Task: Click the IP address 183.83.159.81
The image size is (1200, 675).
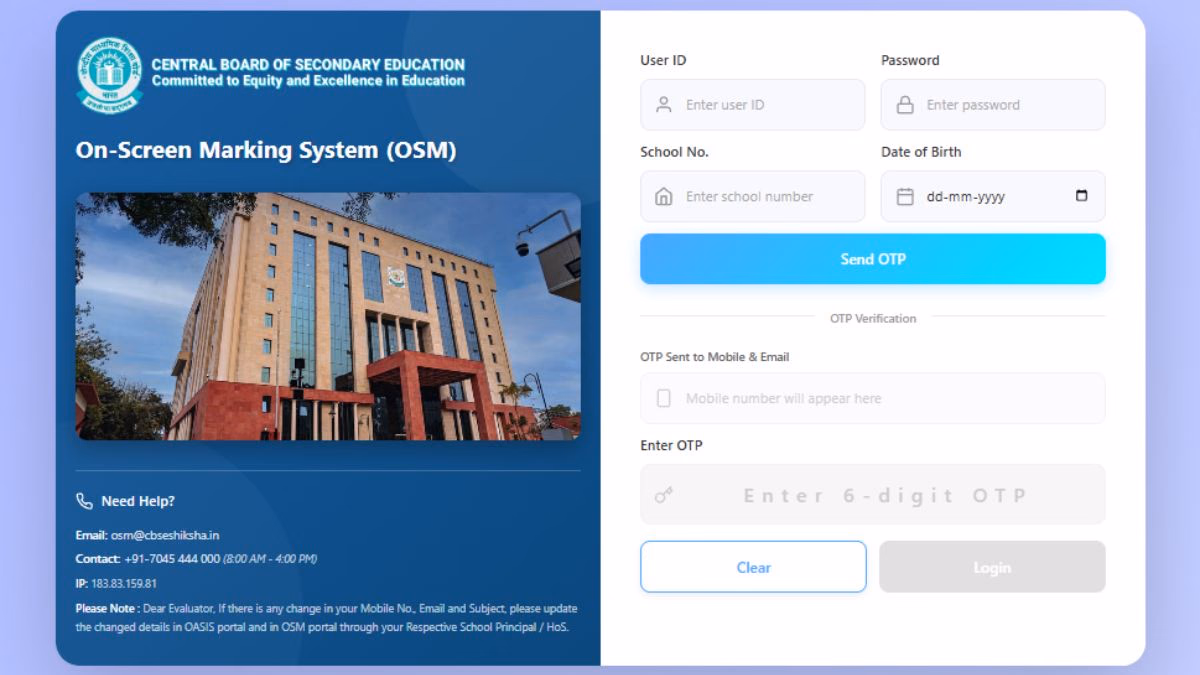Action: pos(124,583)
